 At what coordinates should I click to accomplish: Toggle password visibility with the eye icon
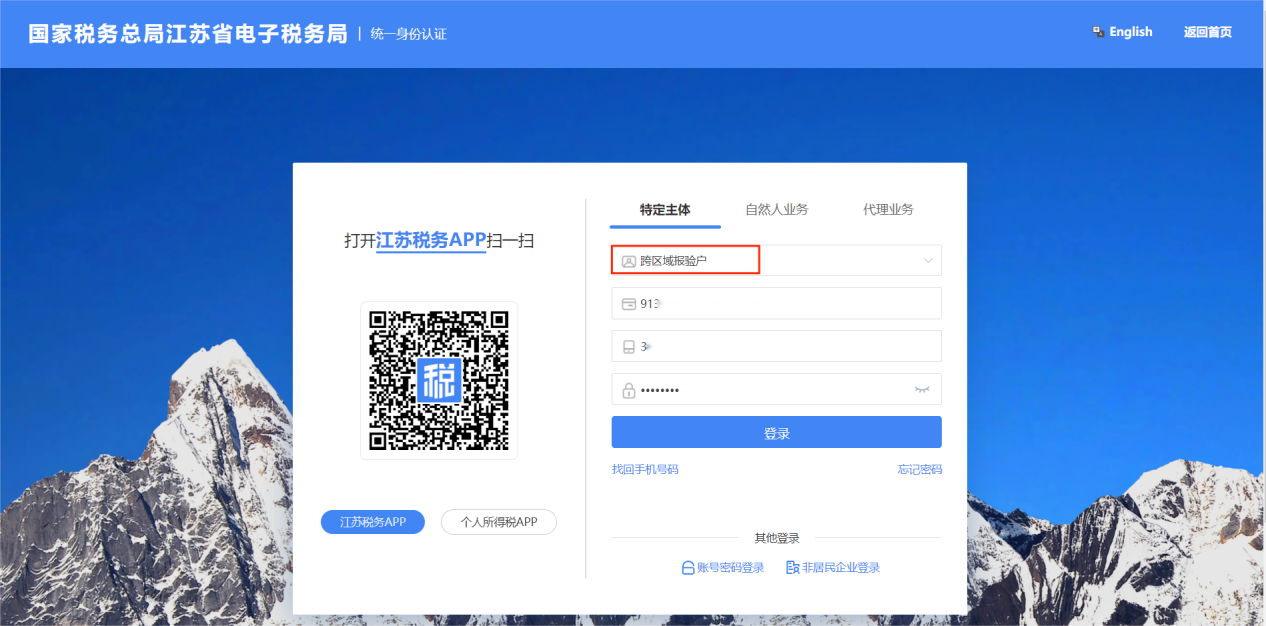tap(921, 389)
